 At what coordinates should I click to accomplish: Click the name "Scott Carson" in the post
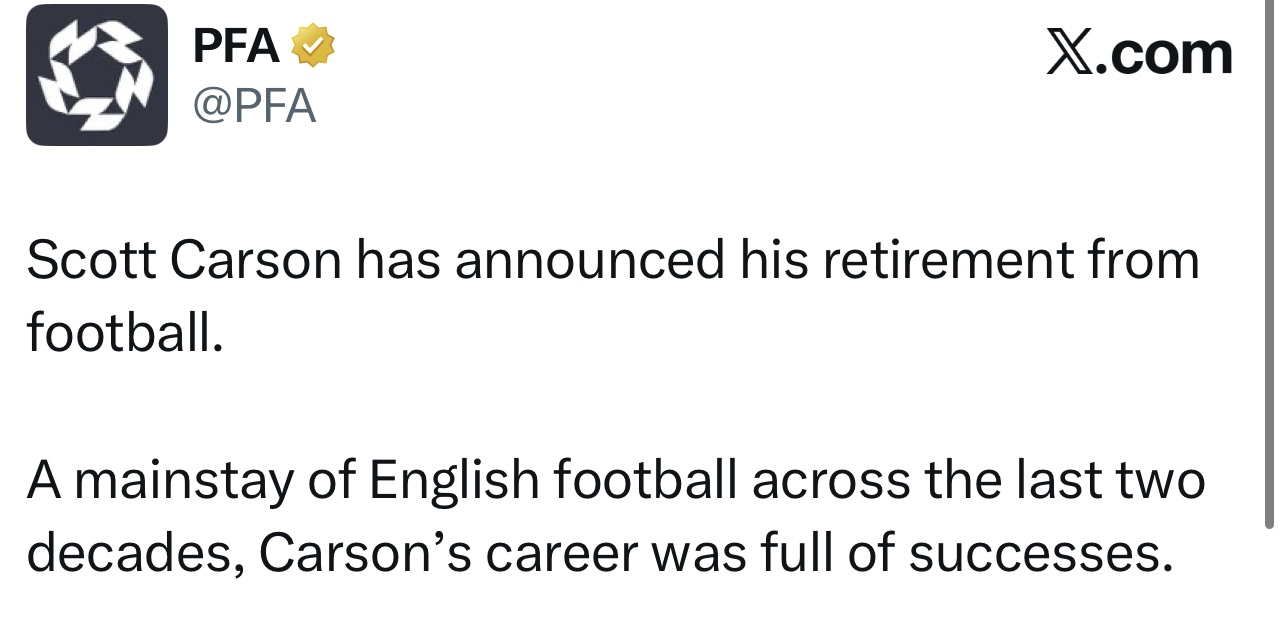184,262
